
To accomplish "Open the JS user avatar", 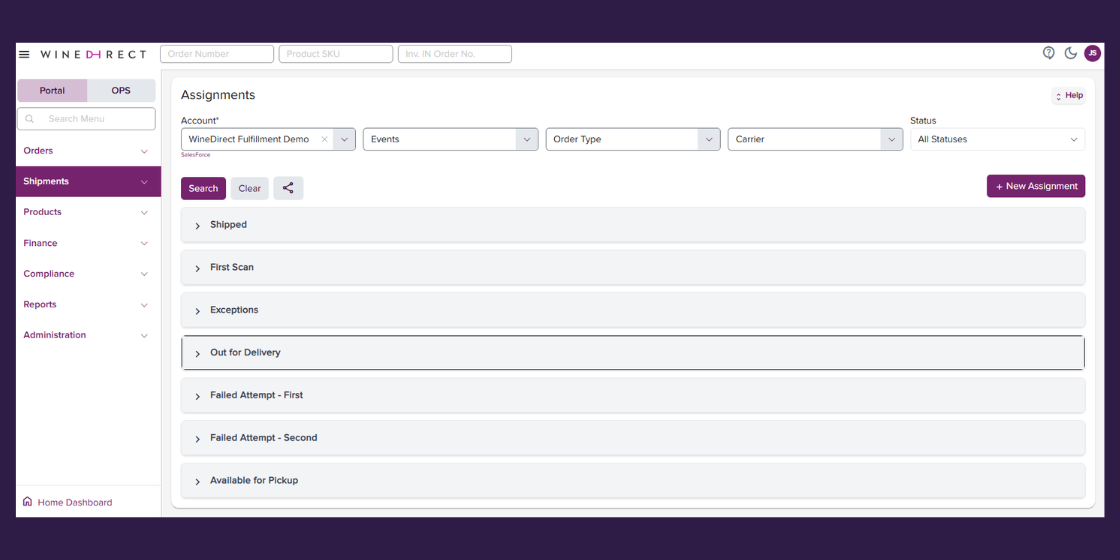I will click(x=1092, y=53).
